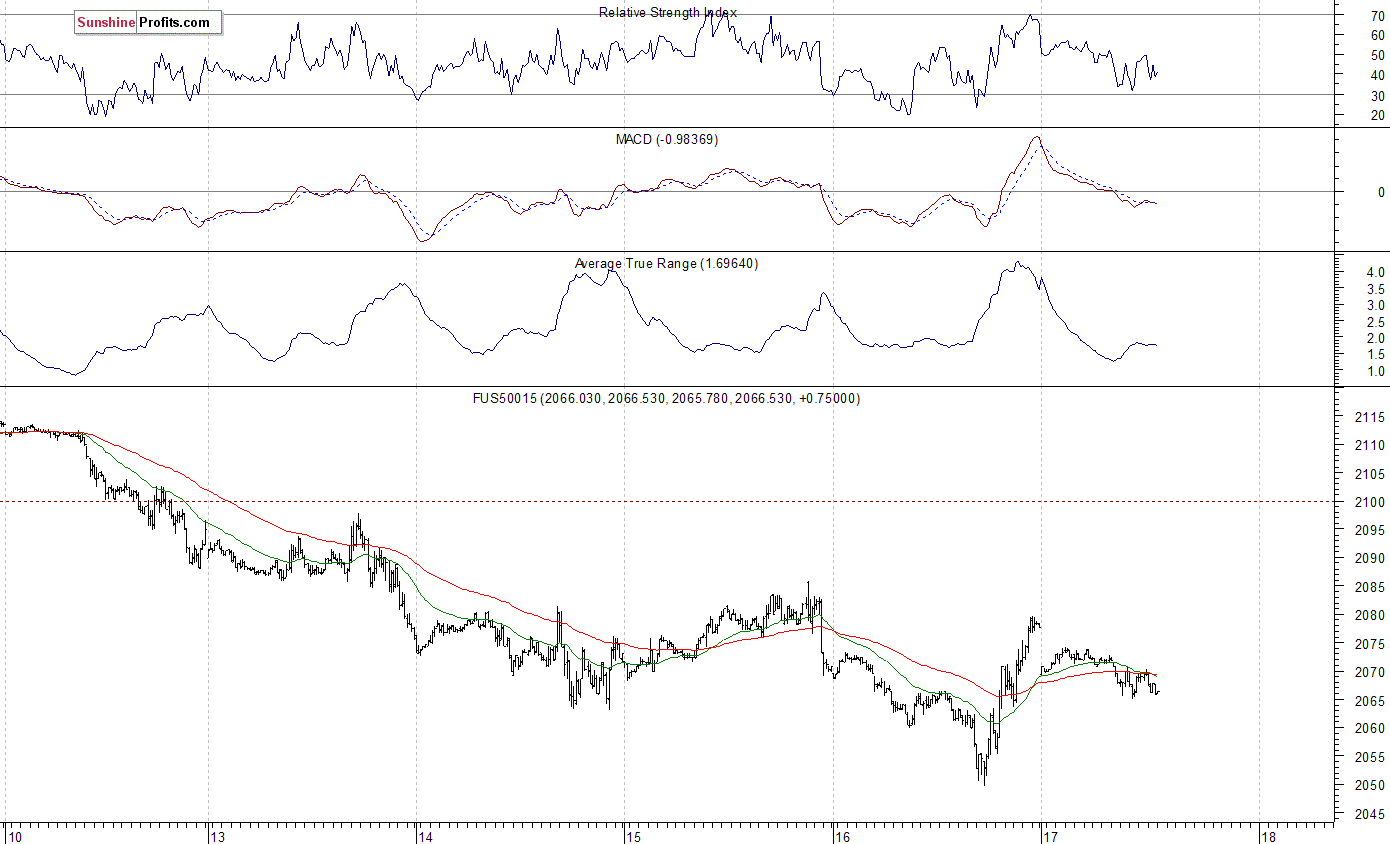The height and width of the screenshot is (844, 1390).
Task: Click date label 16 on time axis
Action: pyautogui.click(x=843, y=835)
